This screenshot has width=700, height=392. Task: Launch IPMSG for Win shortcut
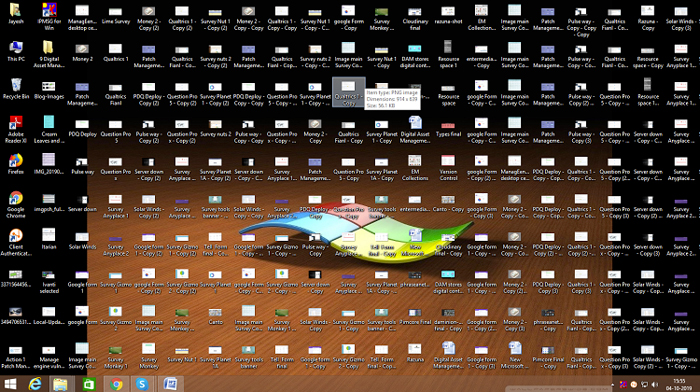49,17
